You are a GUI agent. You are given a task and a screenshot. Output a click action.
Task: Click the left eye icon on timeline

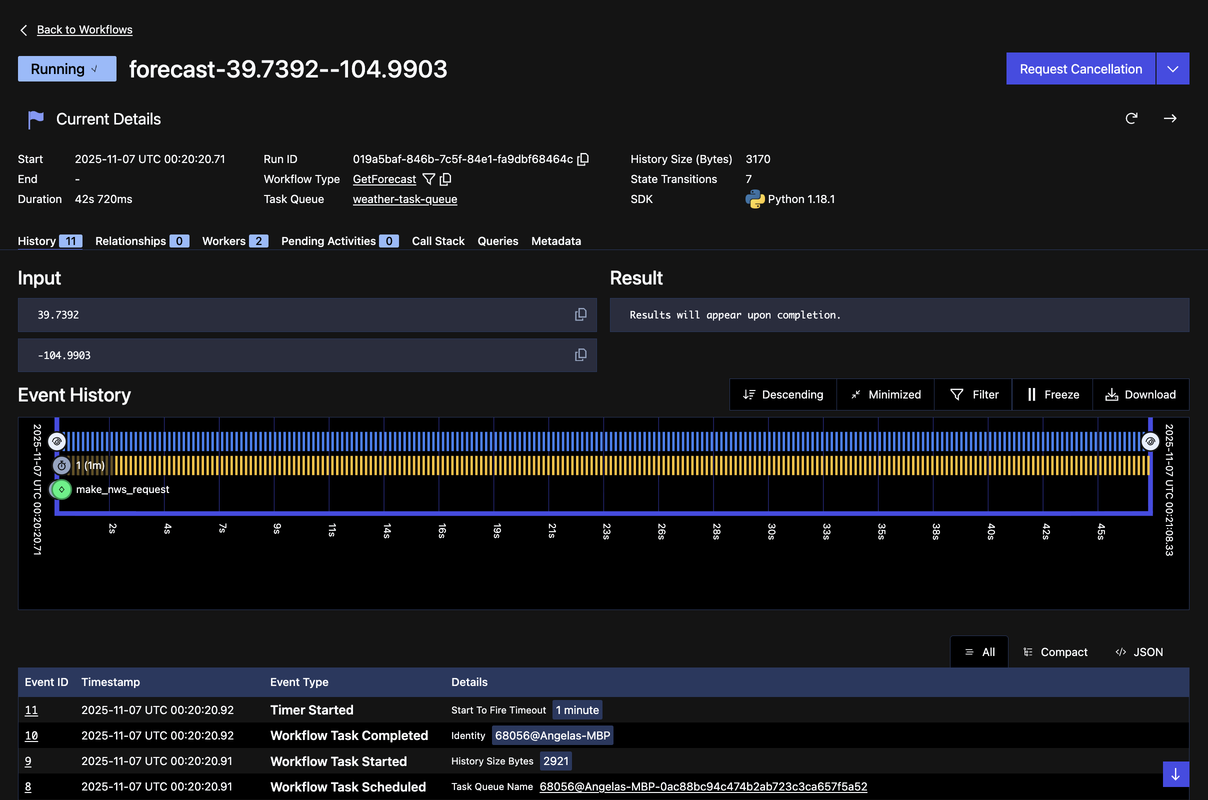point(57,441)
